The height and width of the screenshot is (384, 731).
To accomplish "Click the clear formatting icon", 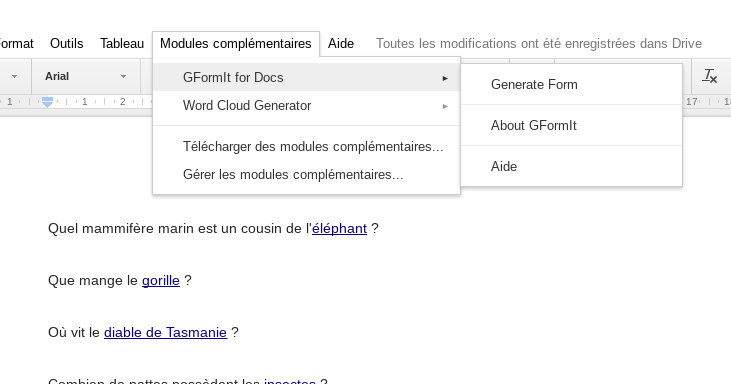I will (x=710, y=76).
